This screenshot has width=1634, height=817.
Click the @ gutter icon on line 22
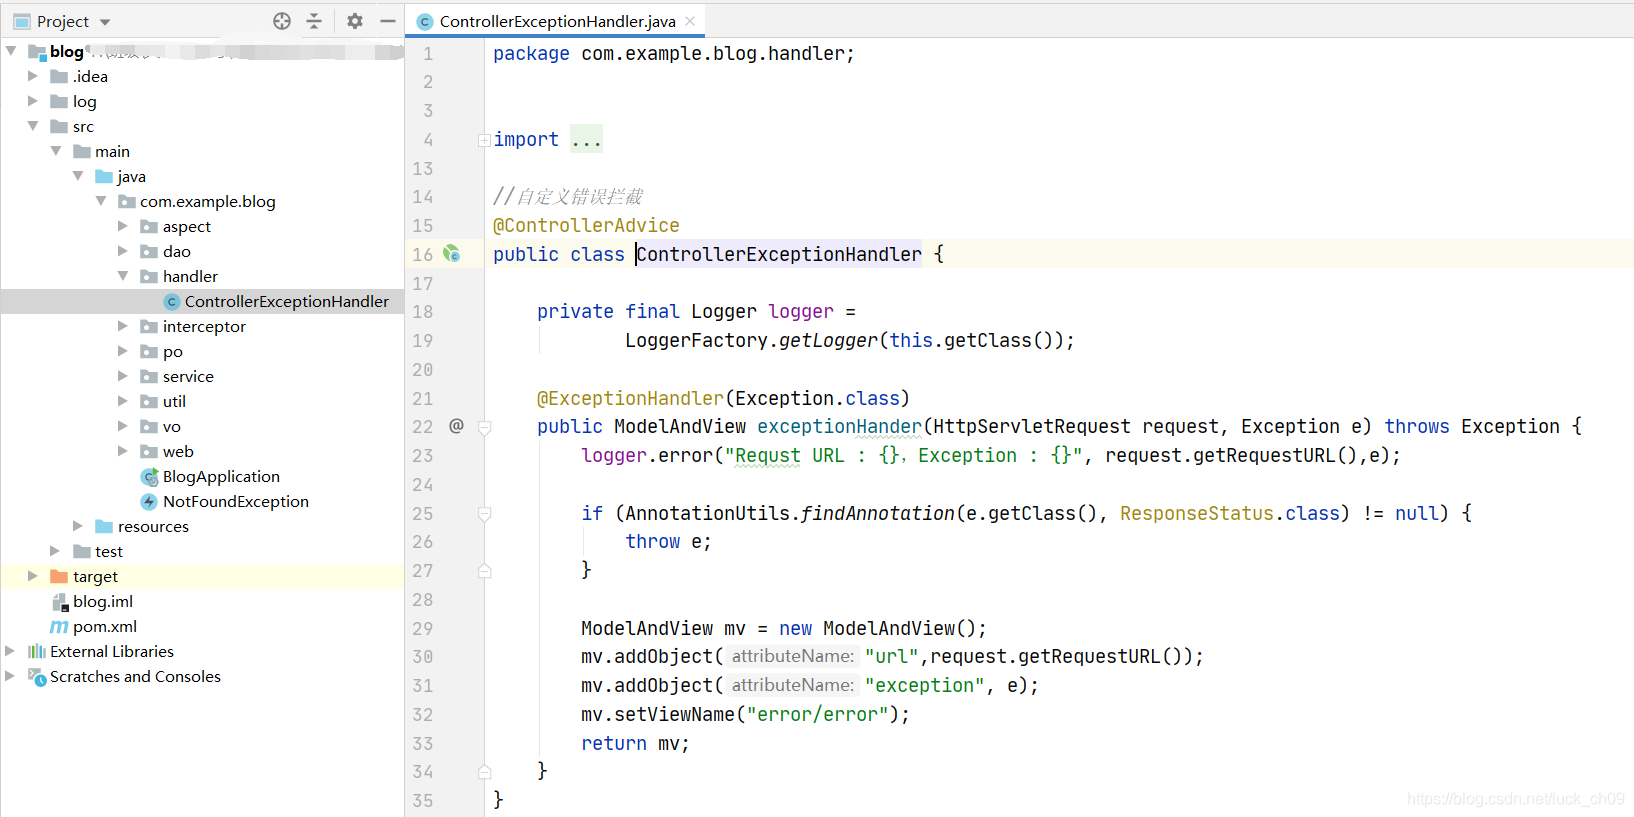click(x=456, y=426)
